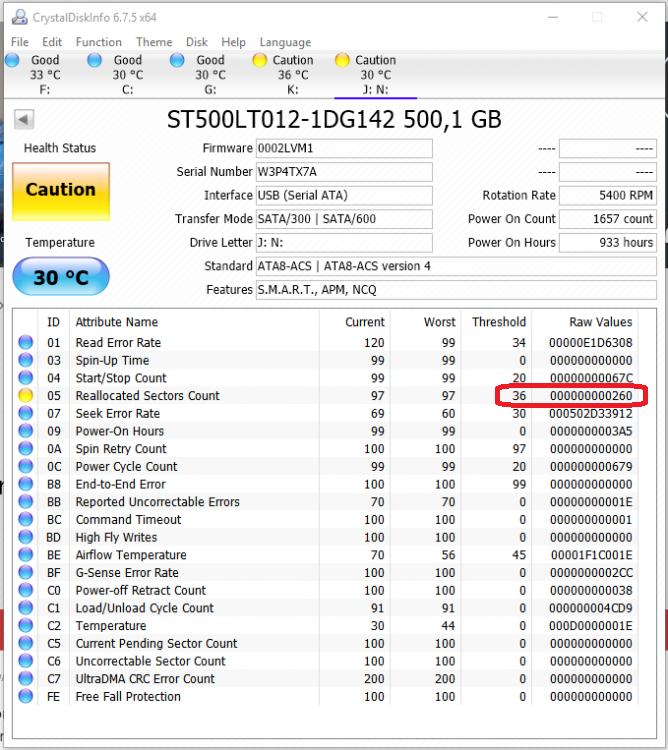Viewport: 668px width, 750px height.
Task: Click the raw value 00000000067C
Action: [x=591, y=378]
